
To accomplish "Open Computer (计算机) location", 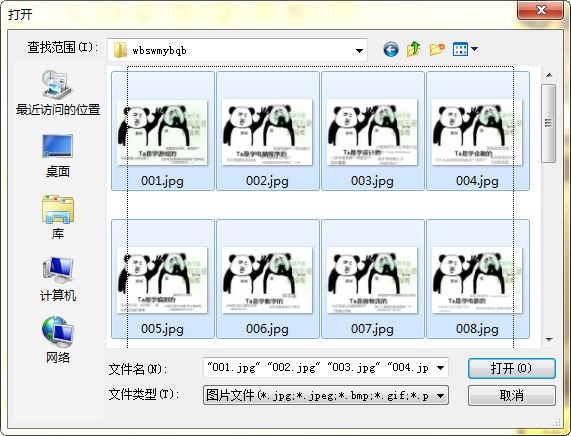I will 58,279.
